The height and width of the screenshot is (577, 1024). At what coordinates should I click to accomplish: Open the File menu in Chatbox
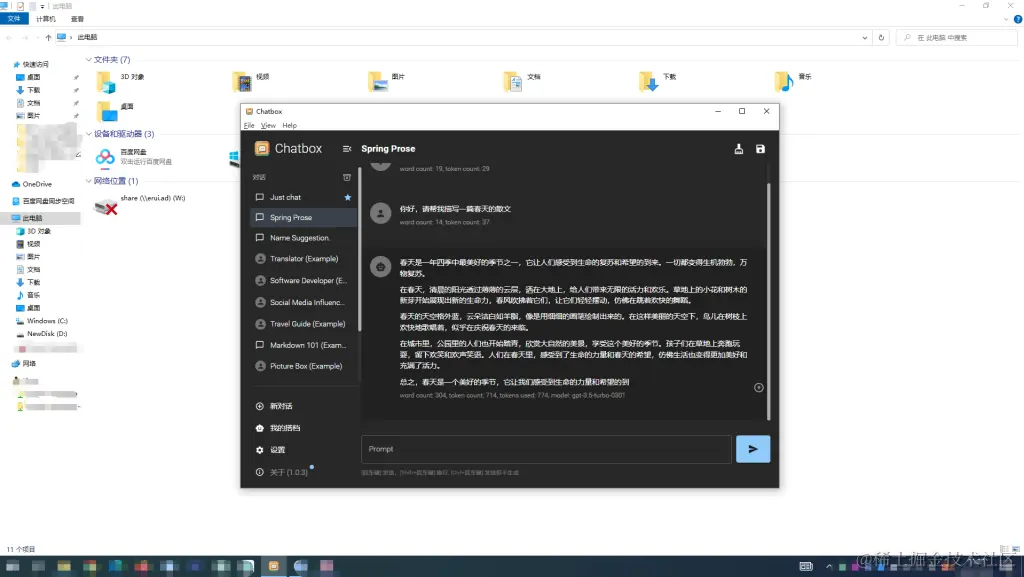249,125
